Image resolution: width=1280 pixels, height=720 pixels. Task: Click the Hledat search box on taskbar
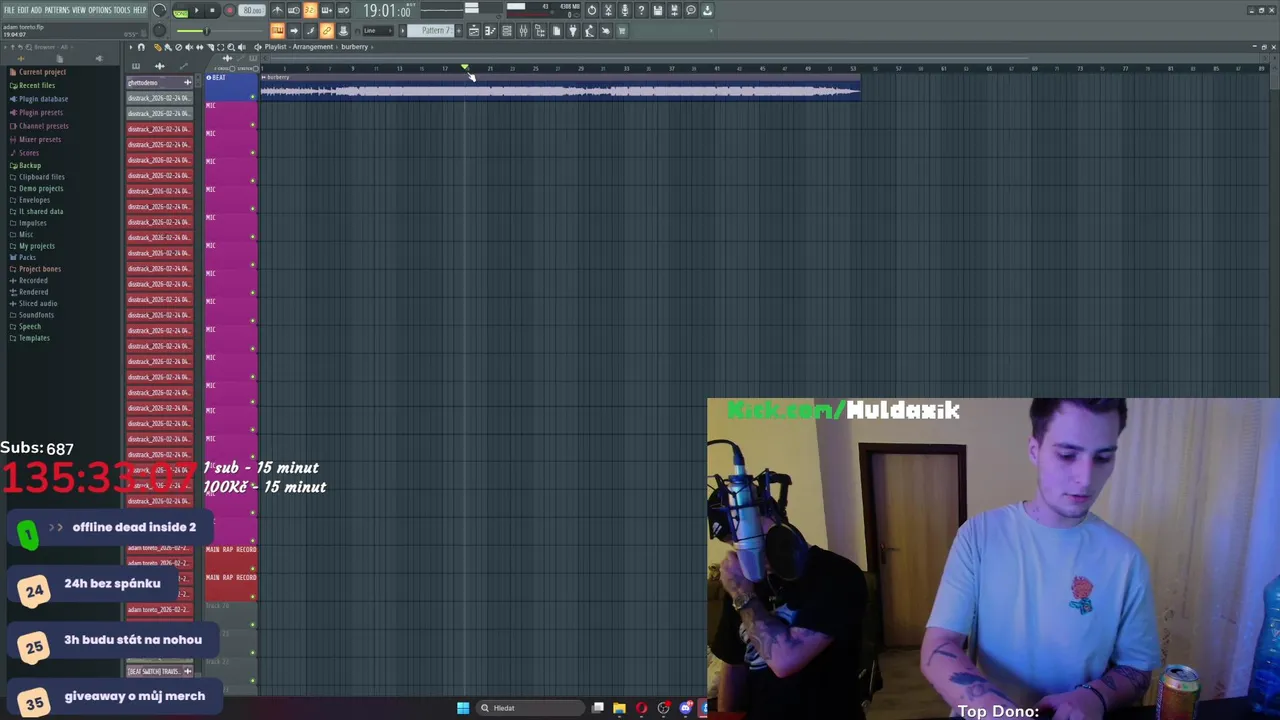(530, 708)
